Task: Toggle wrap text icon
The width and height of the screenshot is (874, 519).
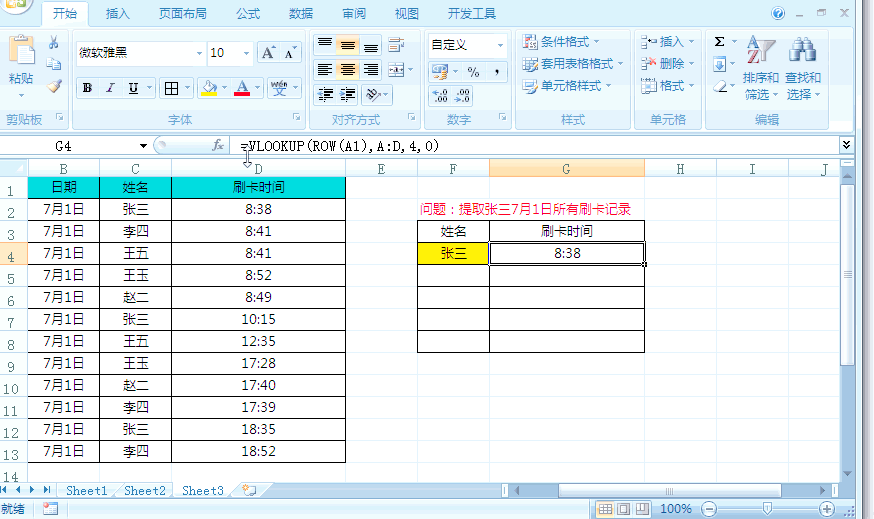Action: [x=396, y=45]
